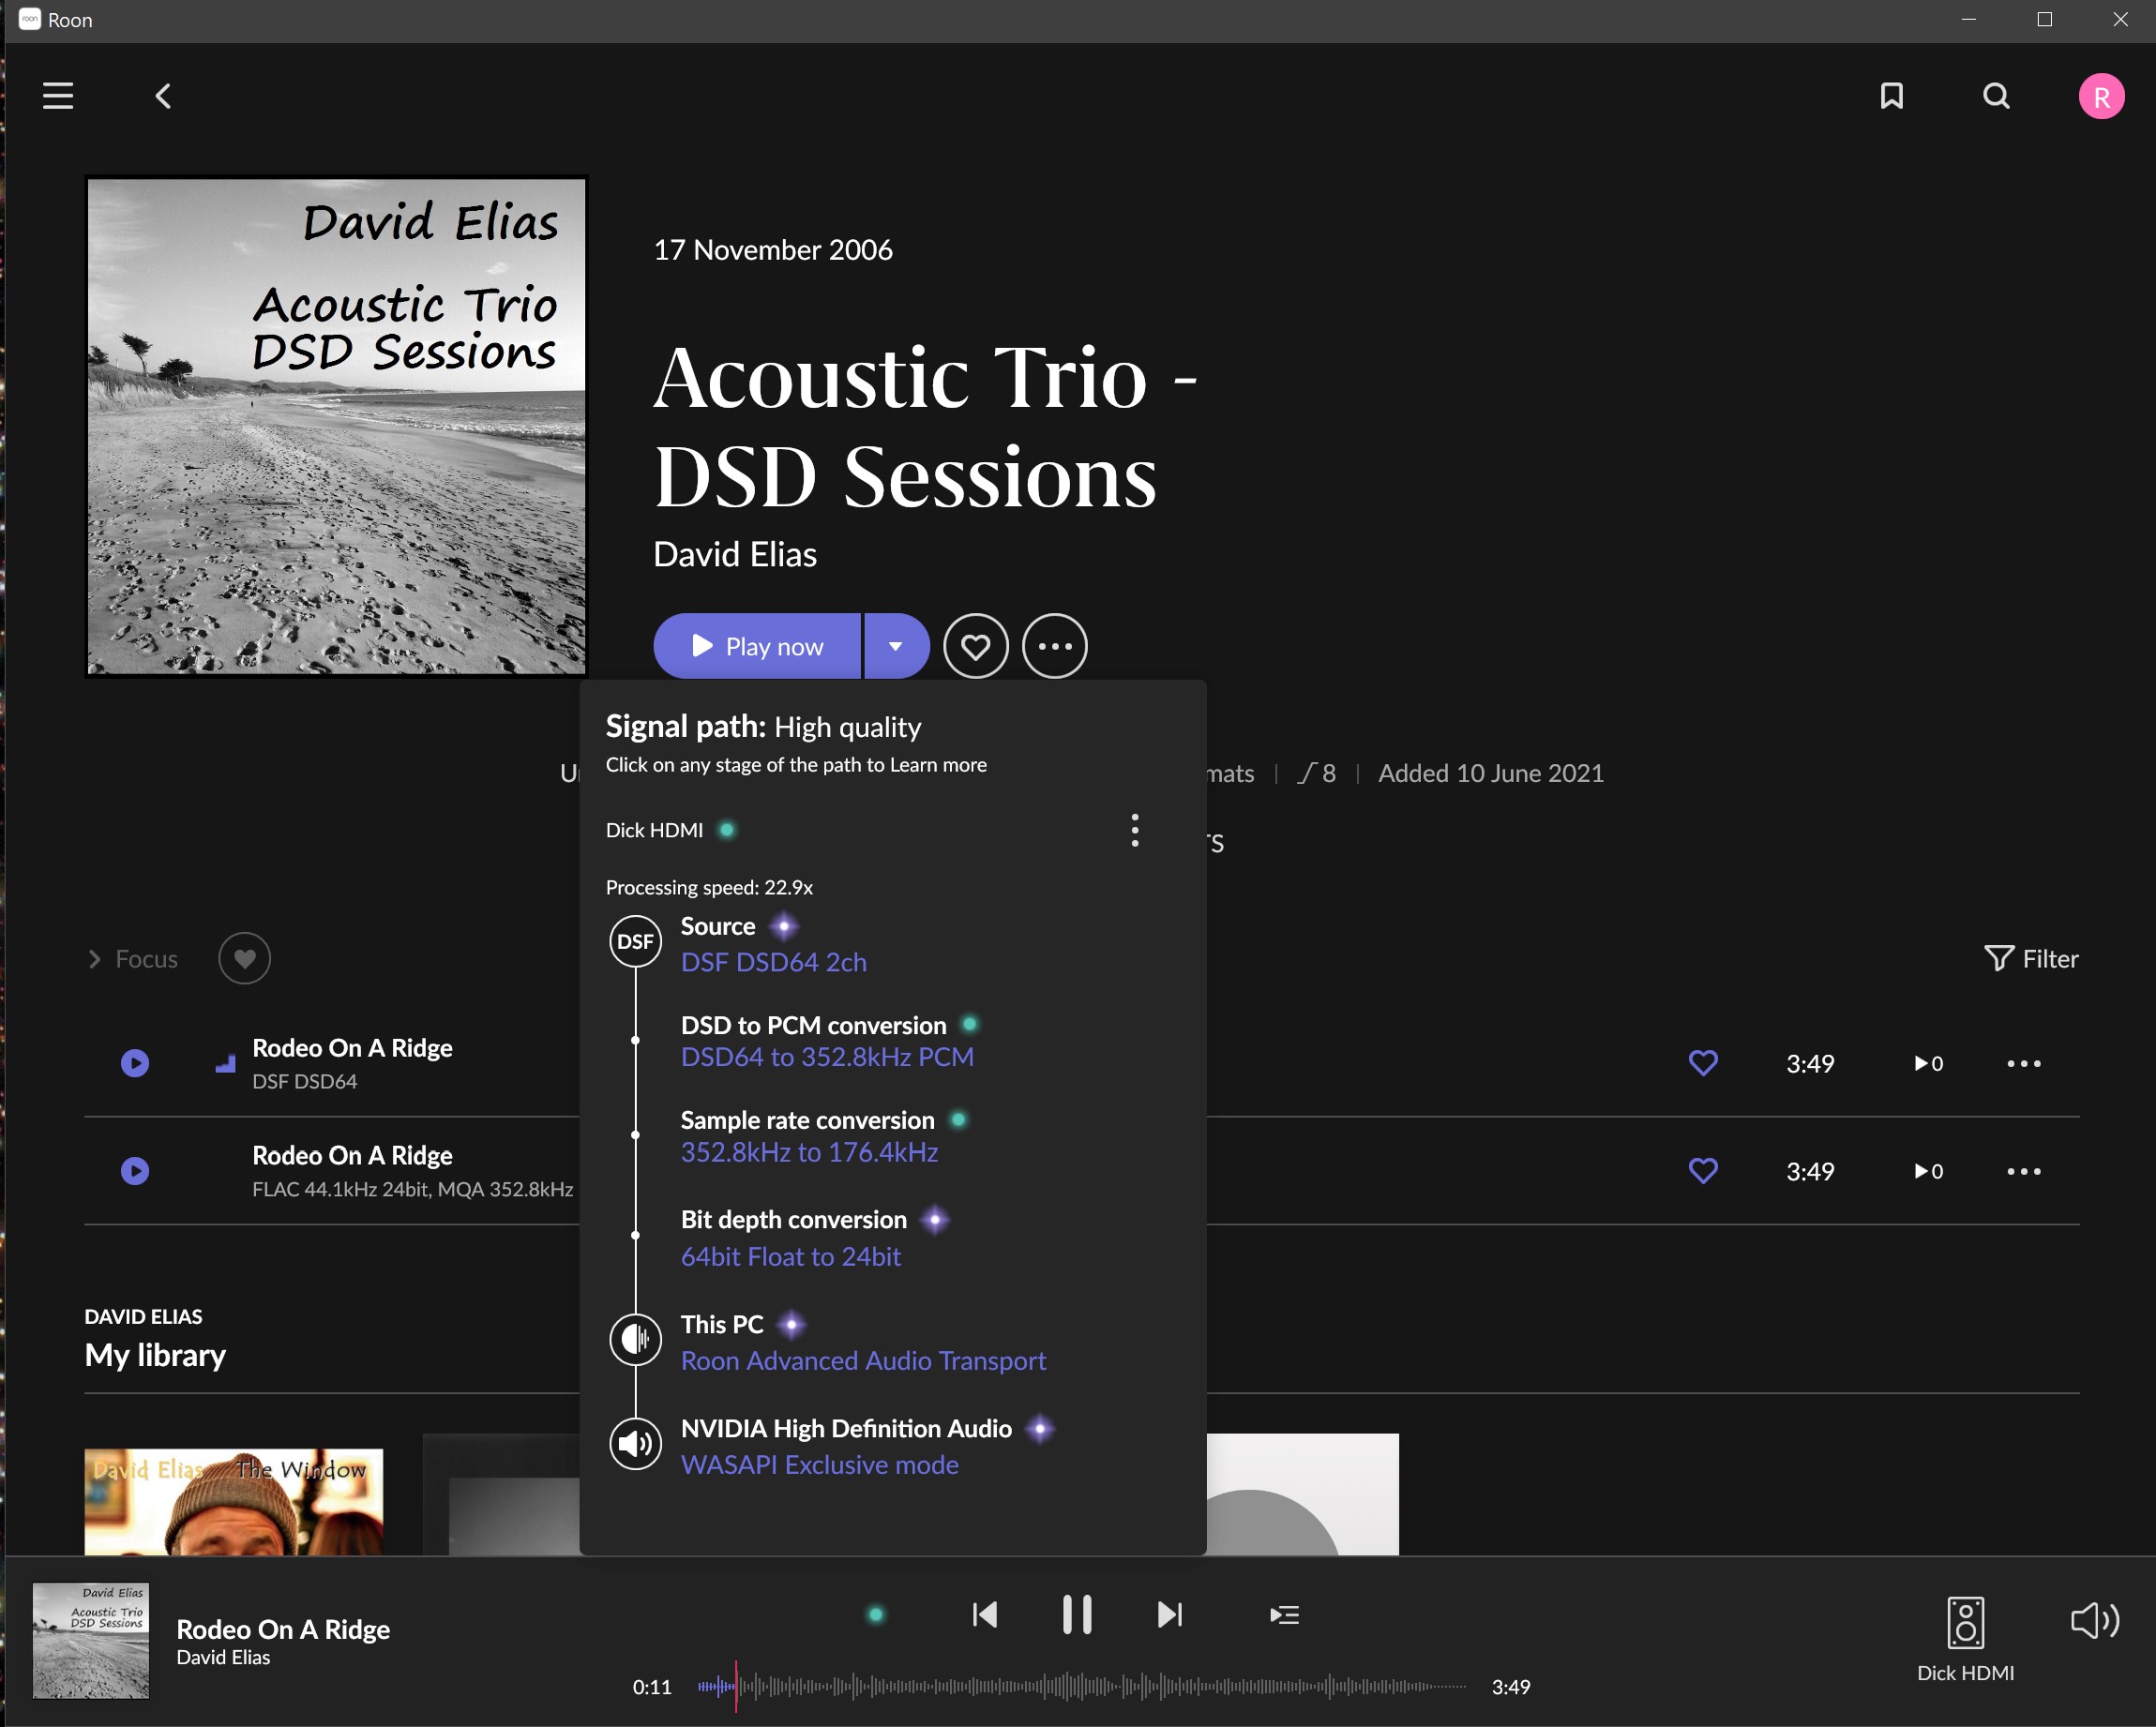2156x1727 pixels.
Task: Open album more options ellipsis button
Action: click(x=1055, y=646)
